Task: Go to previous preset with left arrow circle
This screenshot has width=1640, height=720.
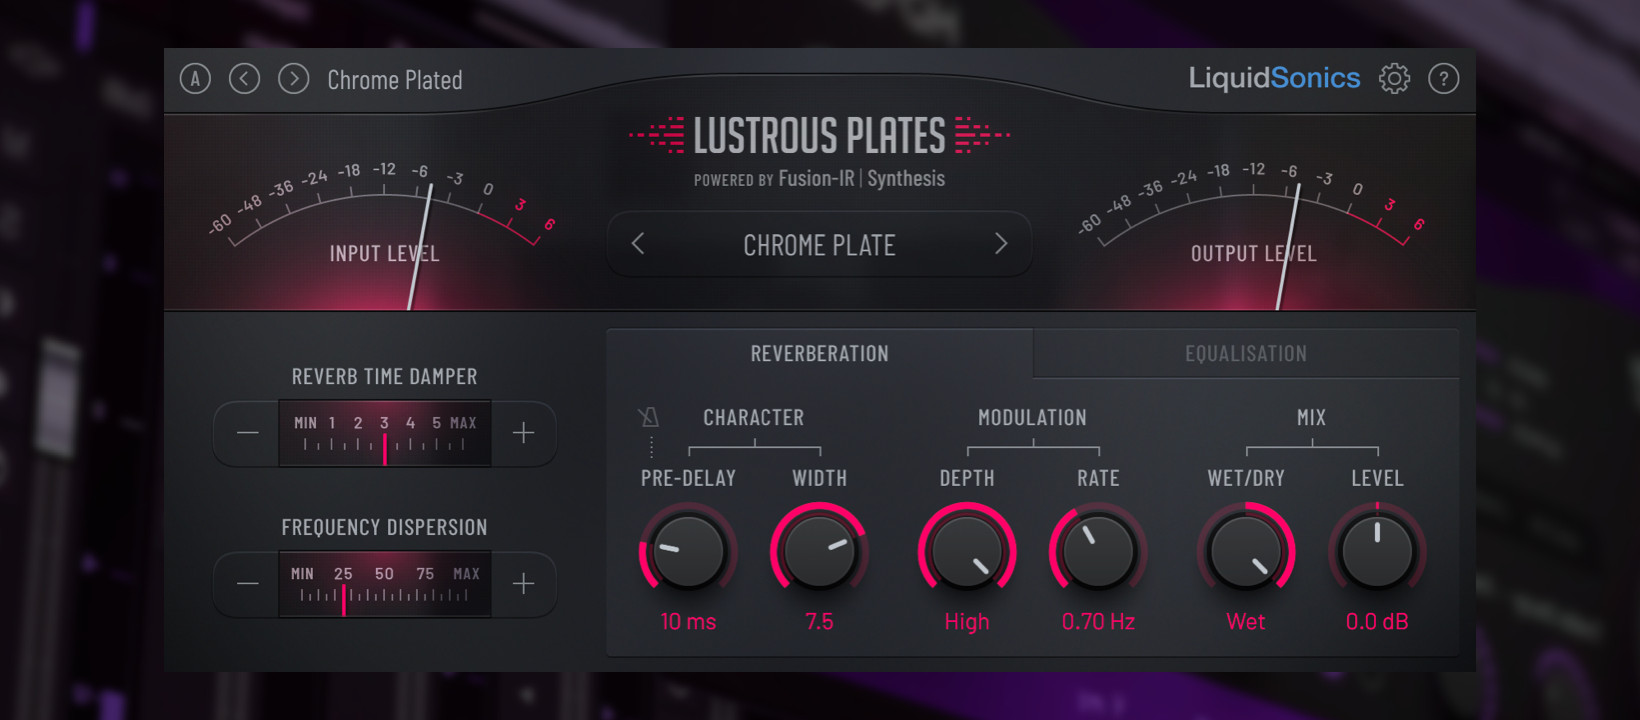Action: tap(244, 79)
